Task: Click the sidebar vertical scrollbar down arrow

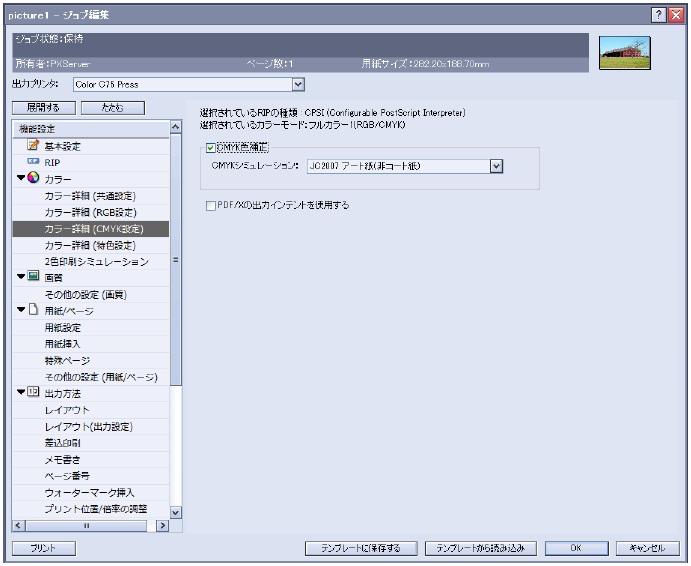Action: point(176,512)
